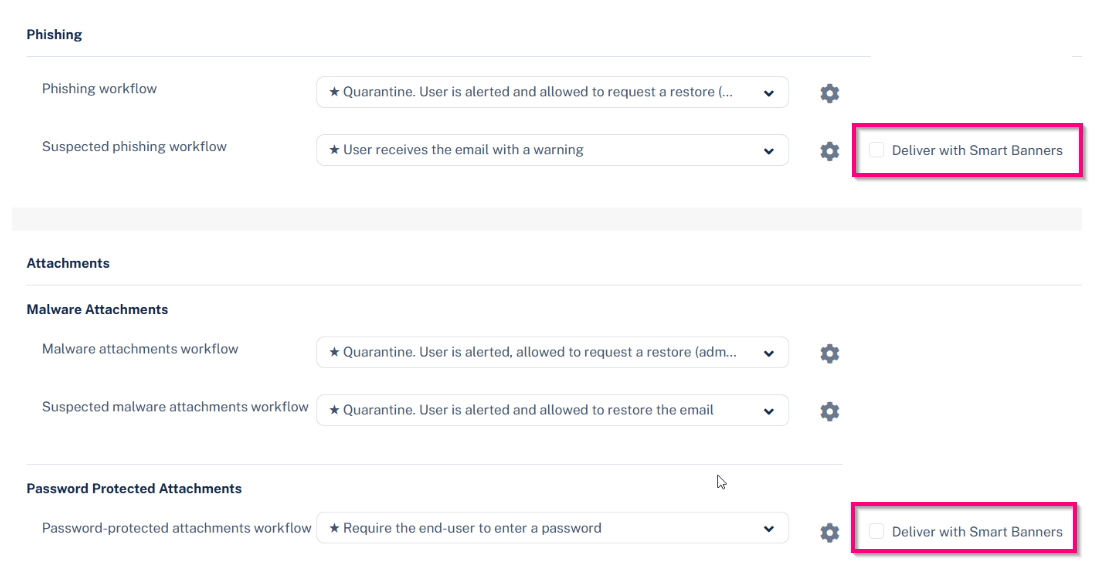Viewport: 1104px width, 564px height.
Task: Click the Phishing section heading
Action: [54, 34]
